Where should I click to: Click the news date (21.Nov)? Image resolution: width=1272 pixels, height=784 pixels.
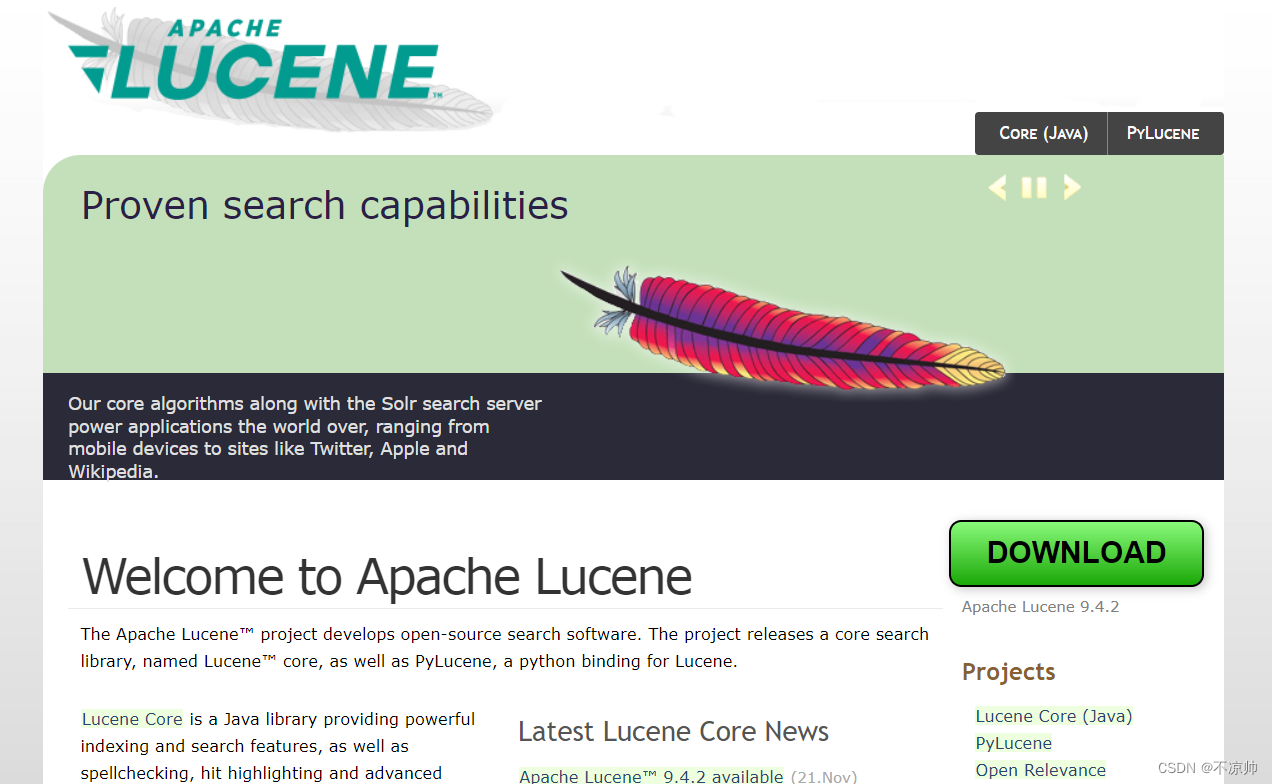824,777
